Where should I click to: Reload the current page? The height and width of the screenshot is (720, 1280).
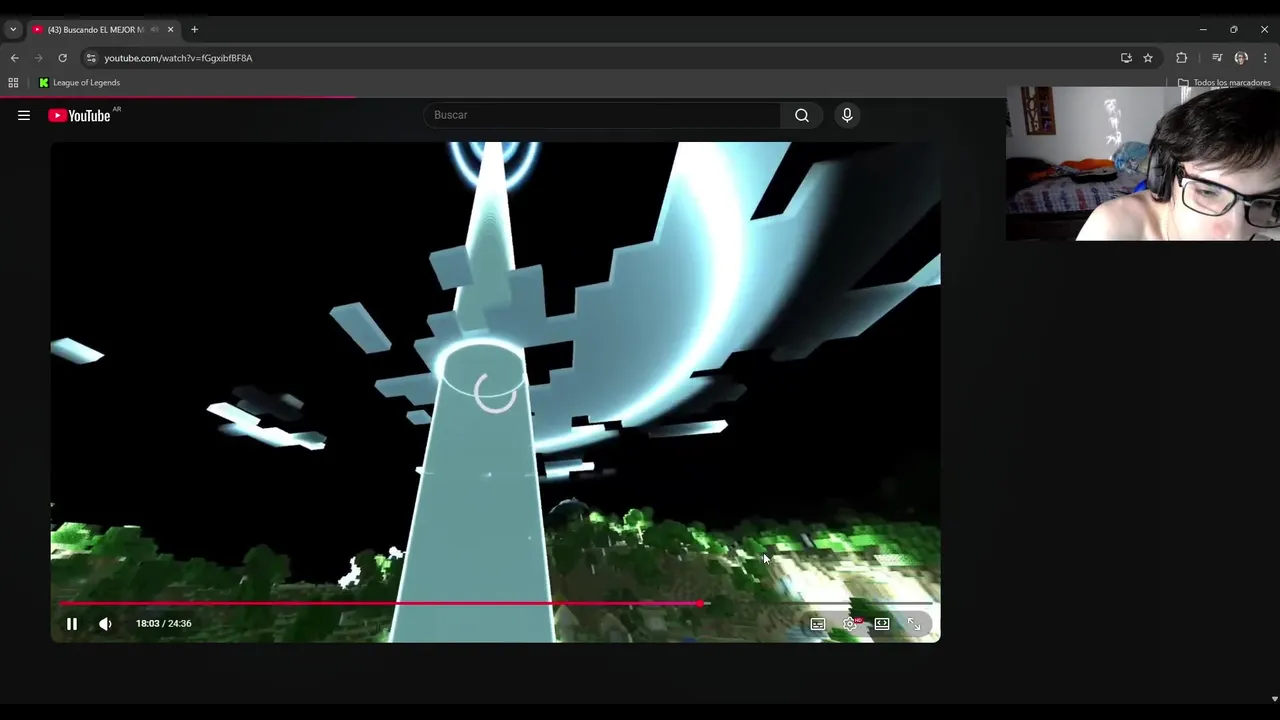(x=62, y=58)
